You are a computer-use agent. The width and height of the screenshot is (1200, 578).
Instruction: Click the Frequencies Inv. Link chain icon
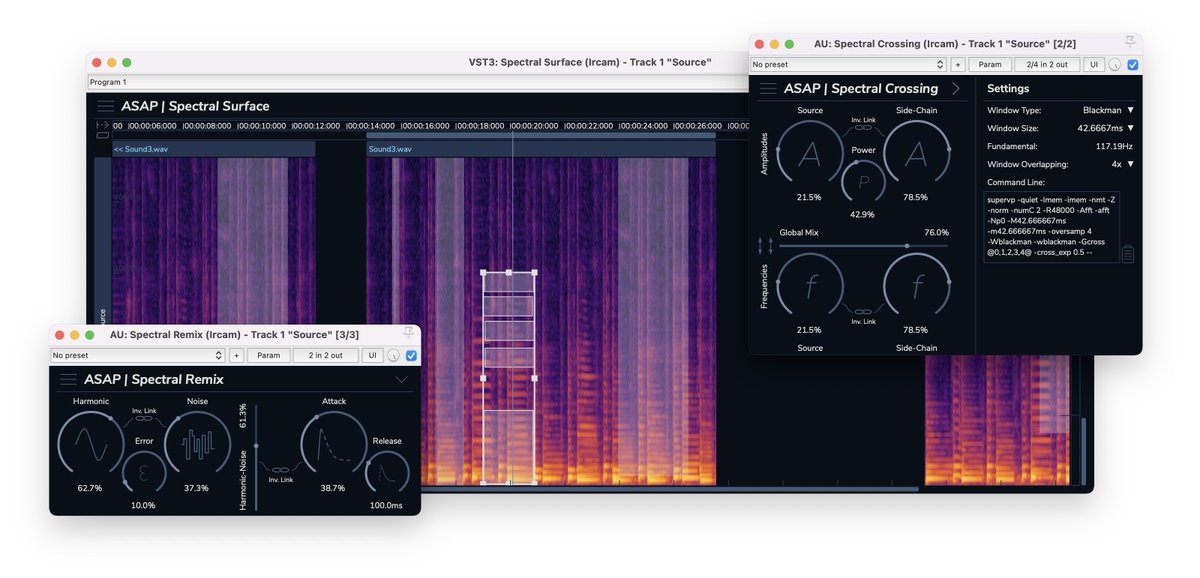862,311
